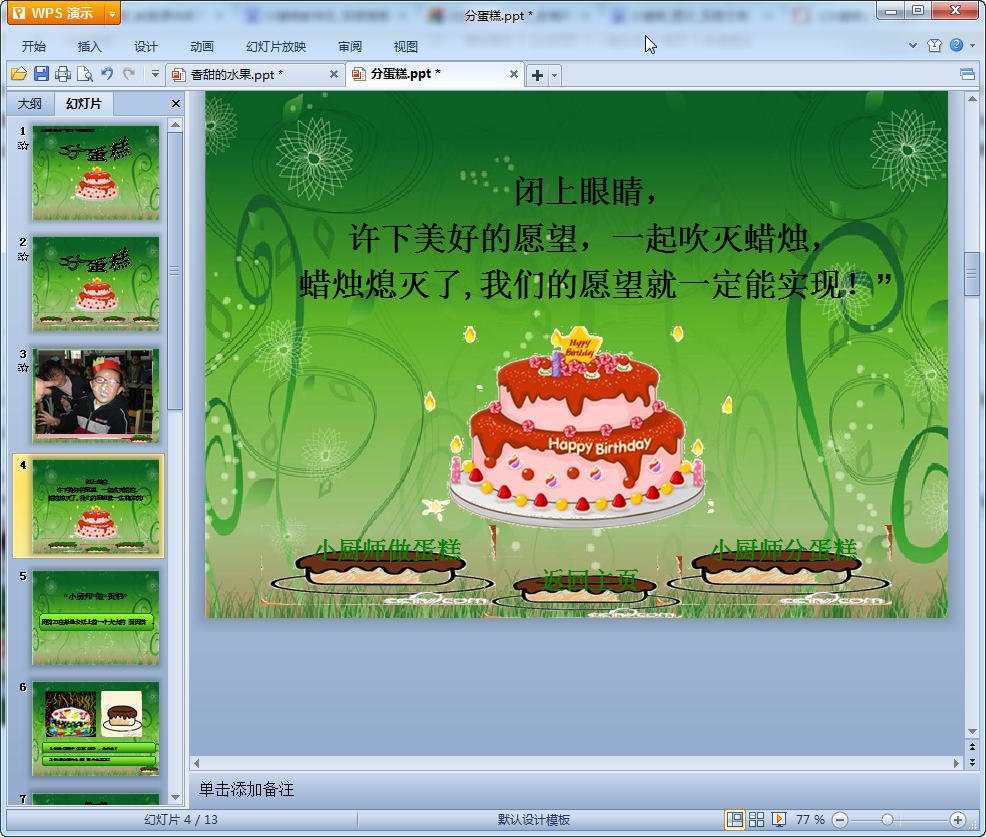This screenshot has width=986, height=837.
Task: Click the Open folder toolbar icon
Action: tap(19, 74)
